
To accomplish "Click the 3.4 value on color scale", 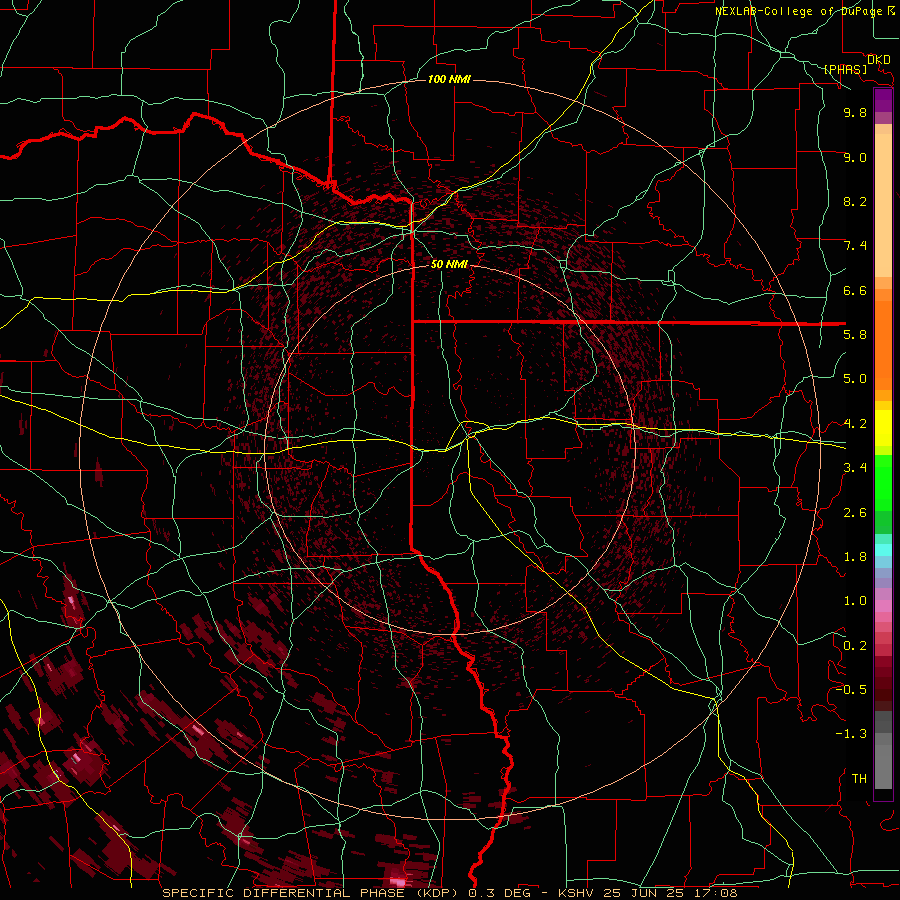I will (855, 468).
